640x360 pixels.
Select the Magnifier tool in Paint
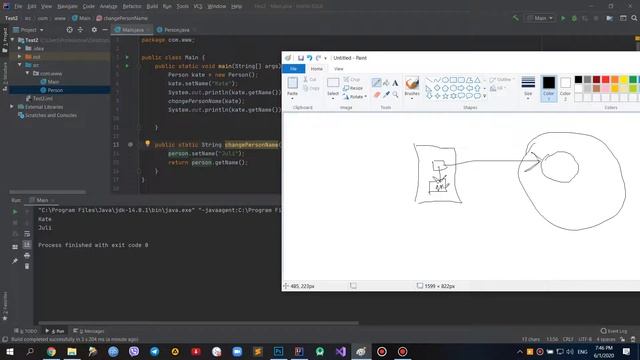click(x=395, y=95)
